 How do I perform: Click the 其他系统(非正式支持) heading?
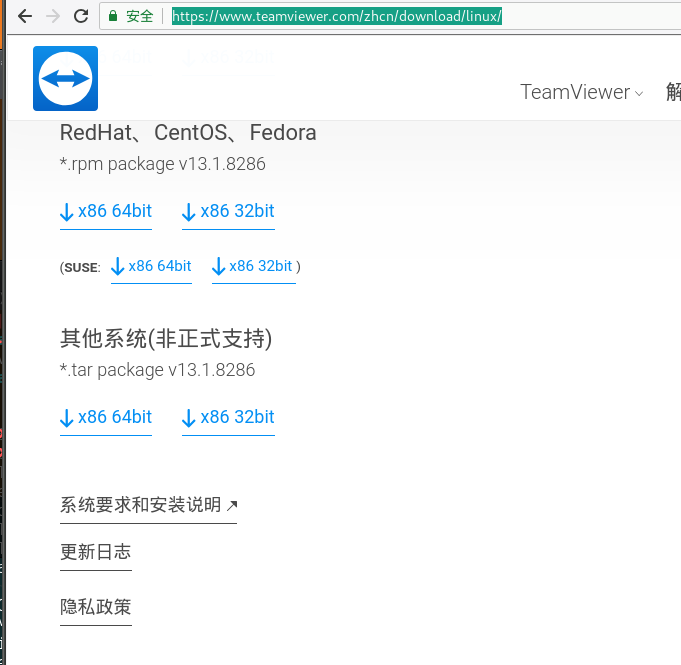tap(166, 338)
